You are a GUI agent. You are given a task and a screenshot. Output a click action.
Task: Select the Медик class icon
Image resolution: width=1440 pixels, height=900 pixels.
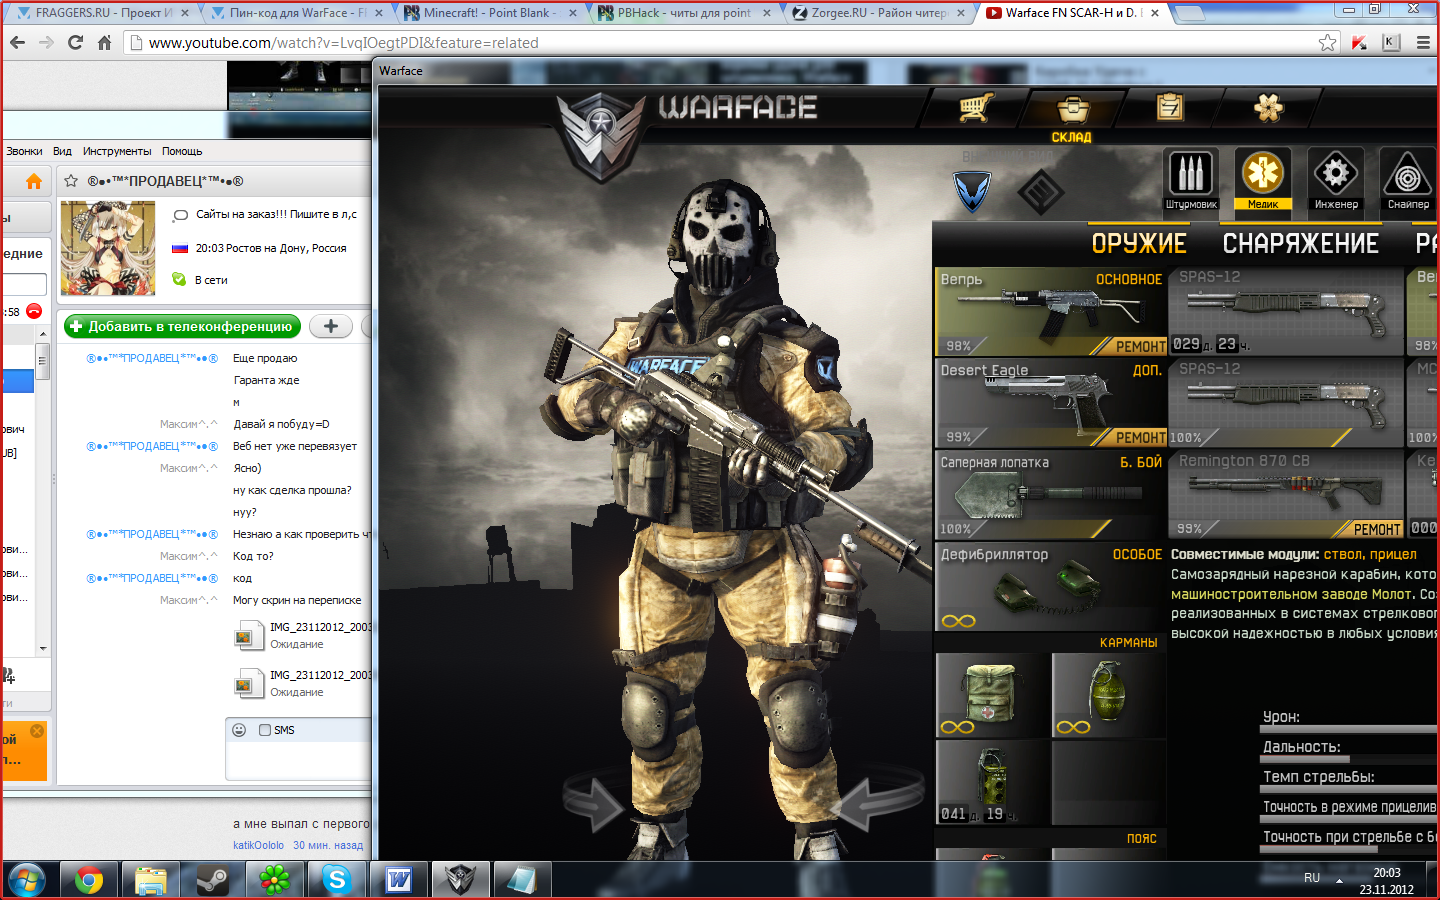pos(1263,180)
